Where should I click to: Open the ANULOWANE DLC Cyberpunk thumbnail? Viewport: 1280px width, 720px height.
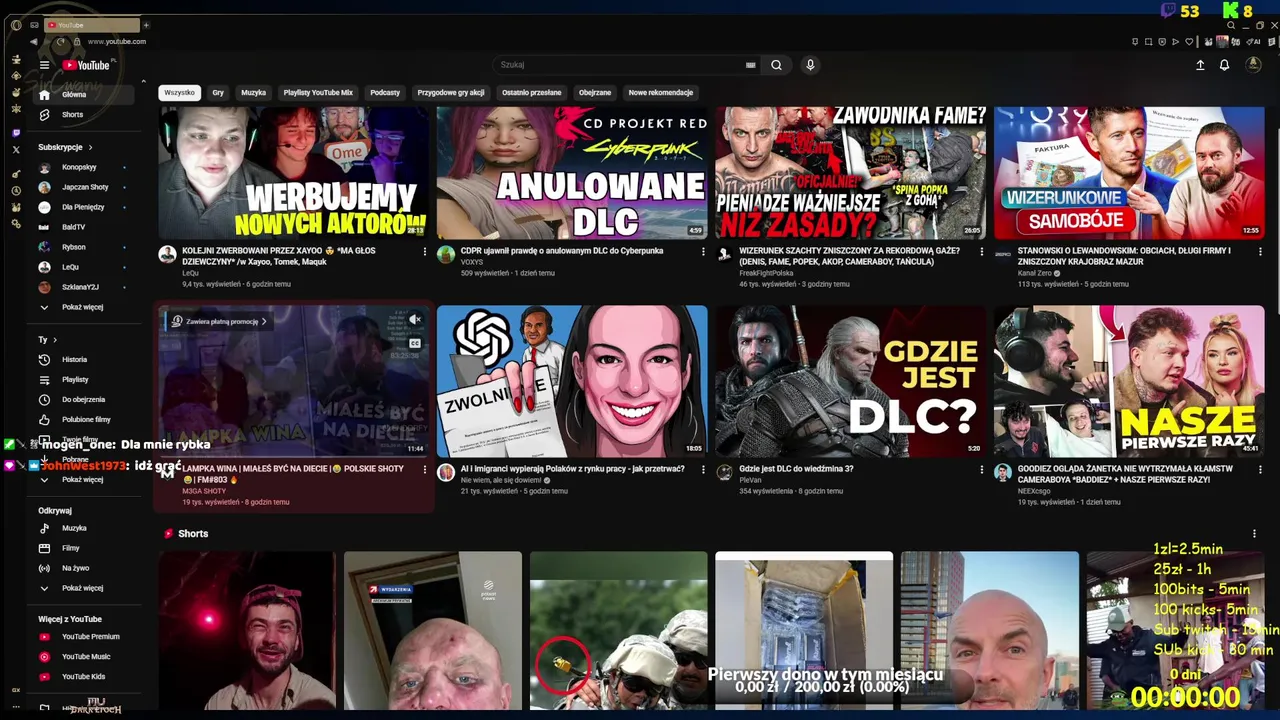tap(572, 174)
